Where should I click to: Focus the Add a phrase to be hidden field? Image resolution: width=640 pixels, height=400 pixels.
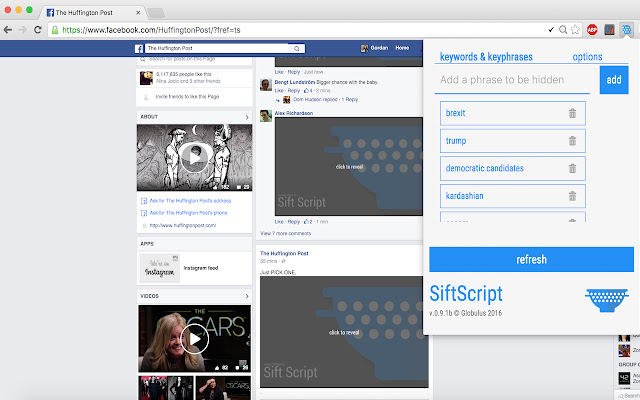[512, 80]
